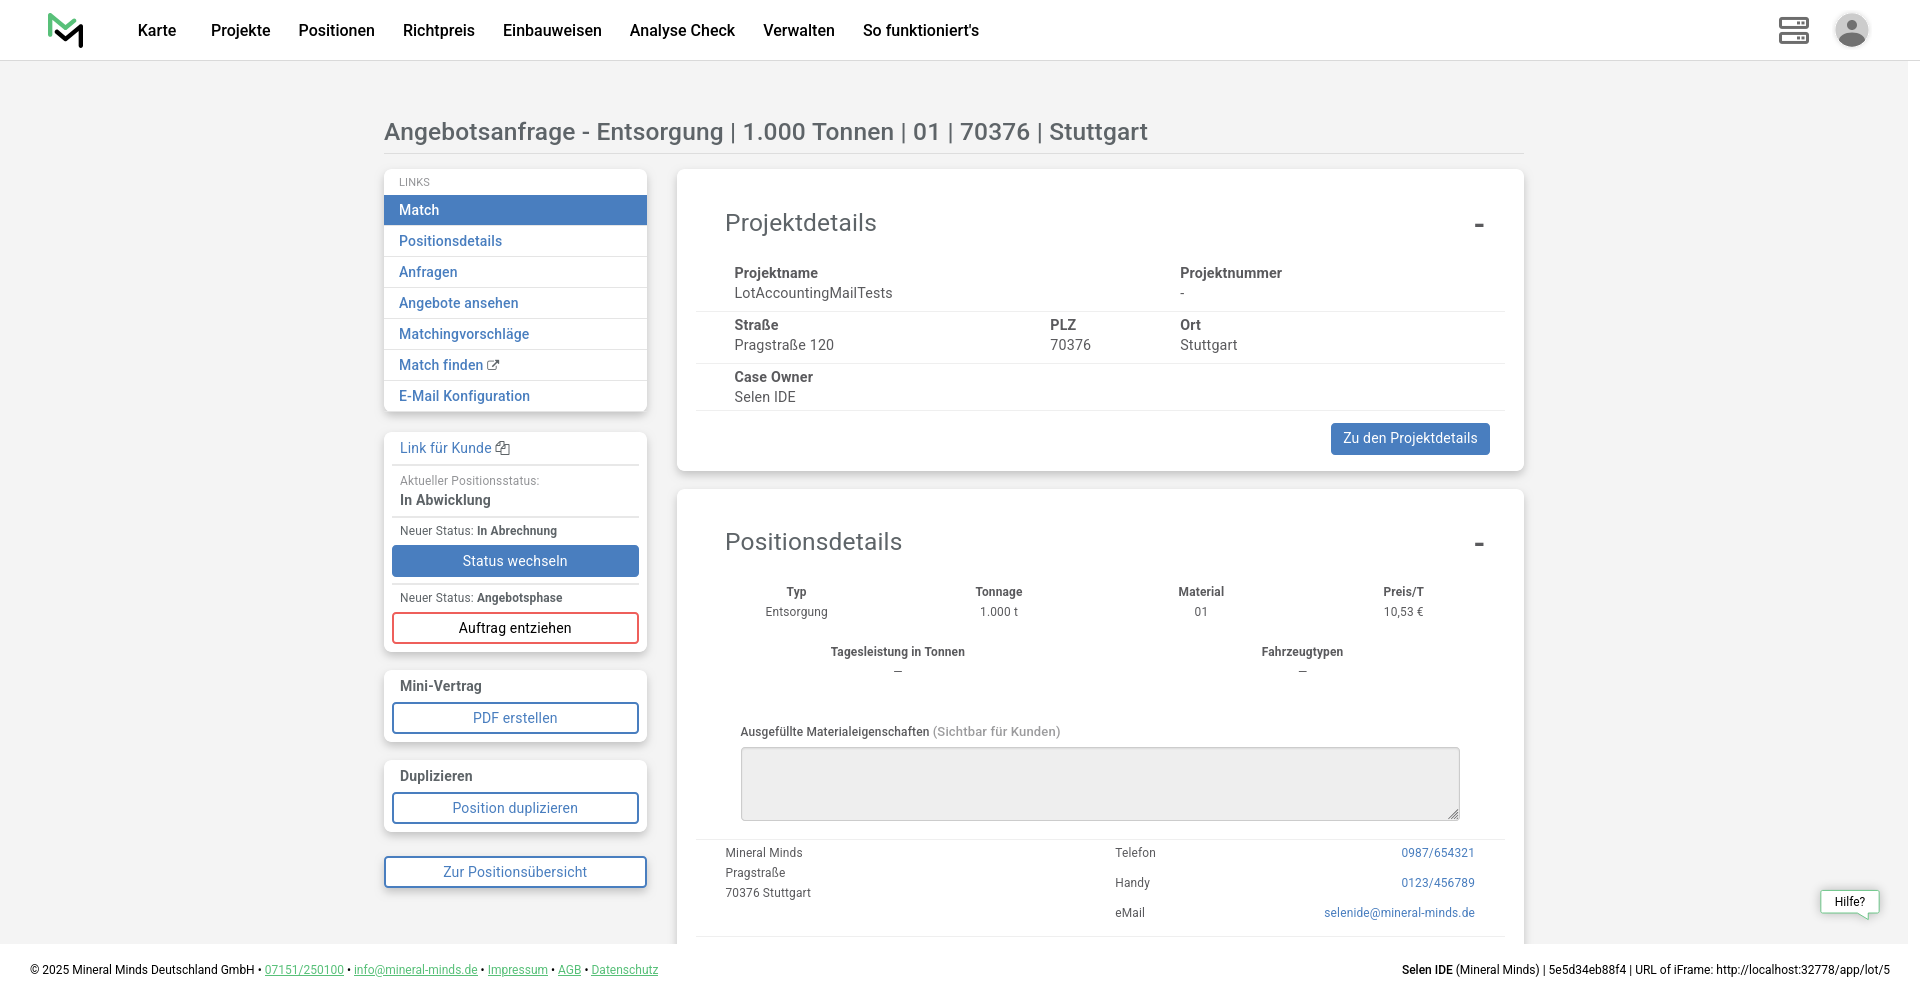Open the Hilfe? help bubble

pos(1849,901)
